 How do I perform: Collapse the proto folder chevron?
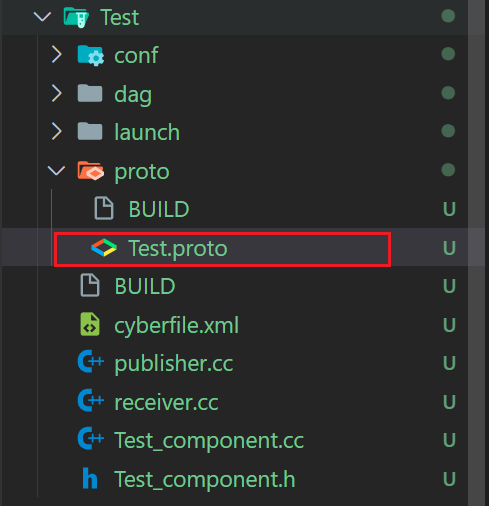pyautogui.click(x=56, y=170)
